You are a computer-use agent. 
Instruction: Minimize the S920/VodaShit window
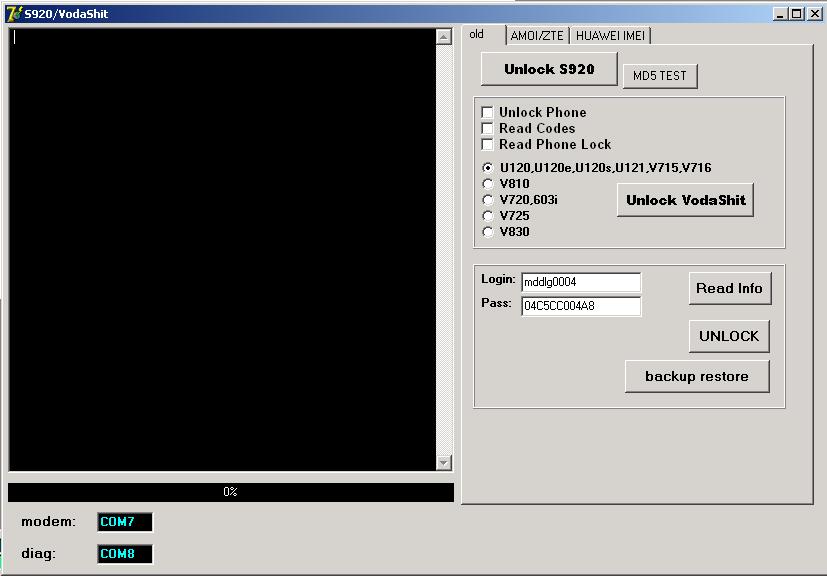[780, 14]
